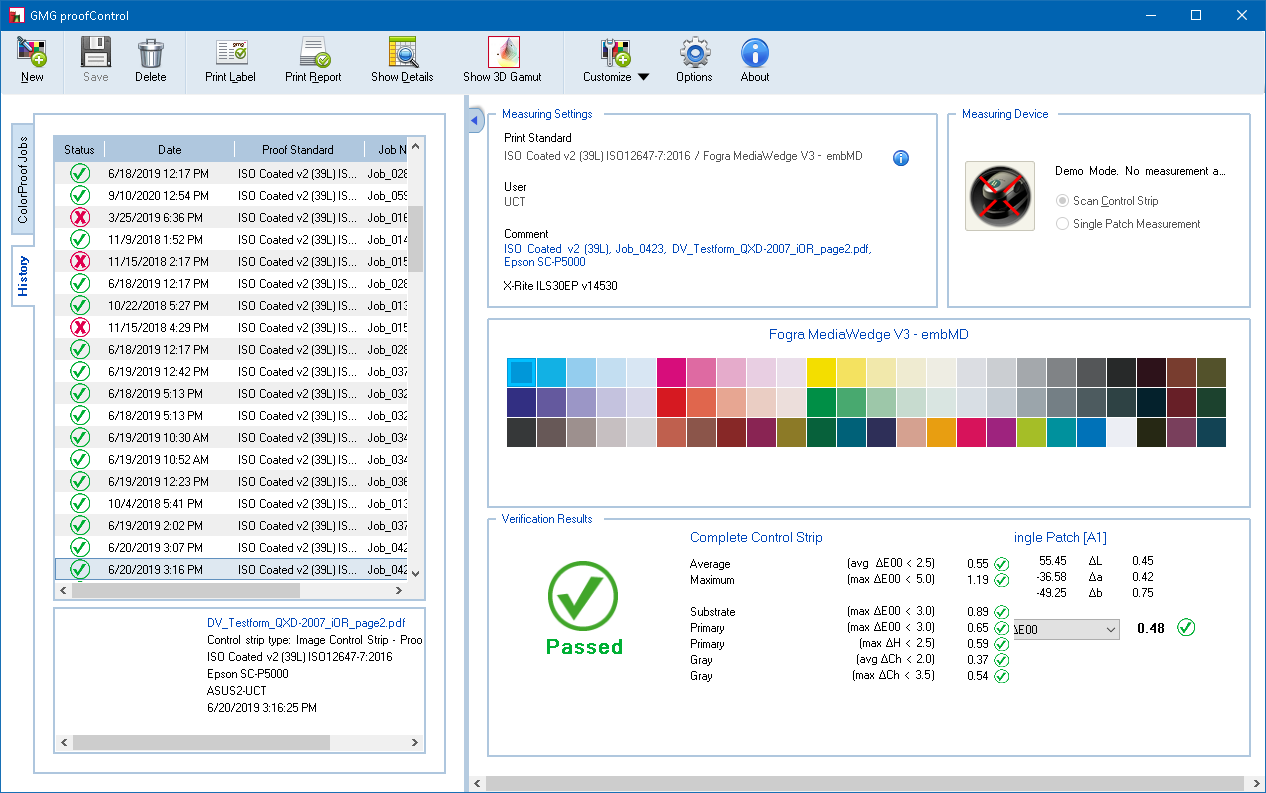The height and width of the screenshot is (793, 1266).
Task: Expand the Customize dropdown arrow
Action: (x=643, y=77)
